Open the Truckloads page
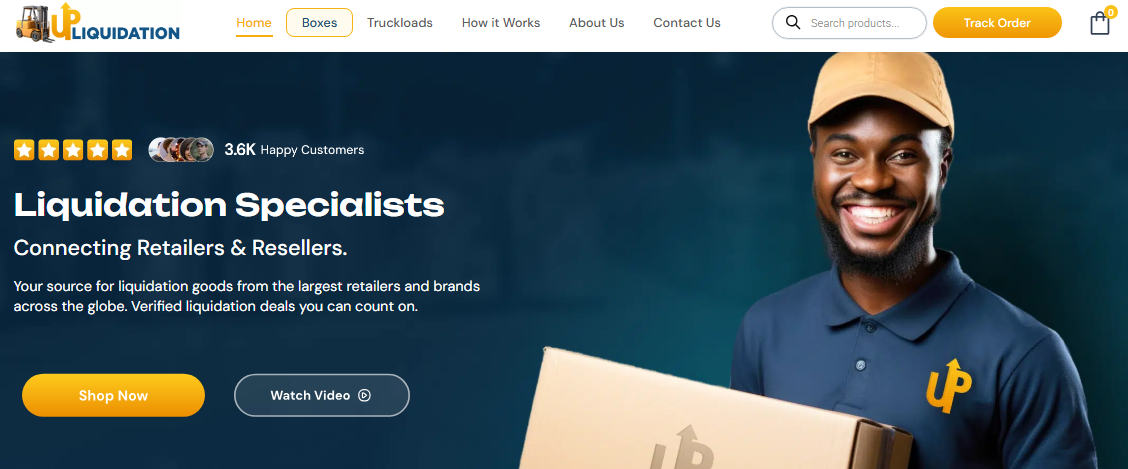The height and width of the screenshot is (469, 1128). tap(400, 22)
